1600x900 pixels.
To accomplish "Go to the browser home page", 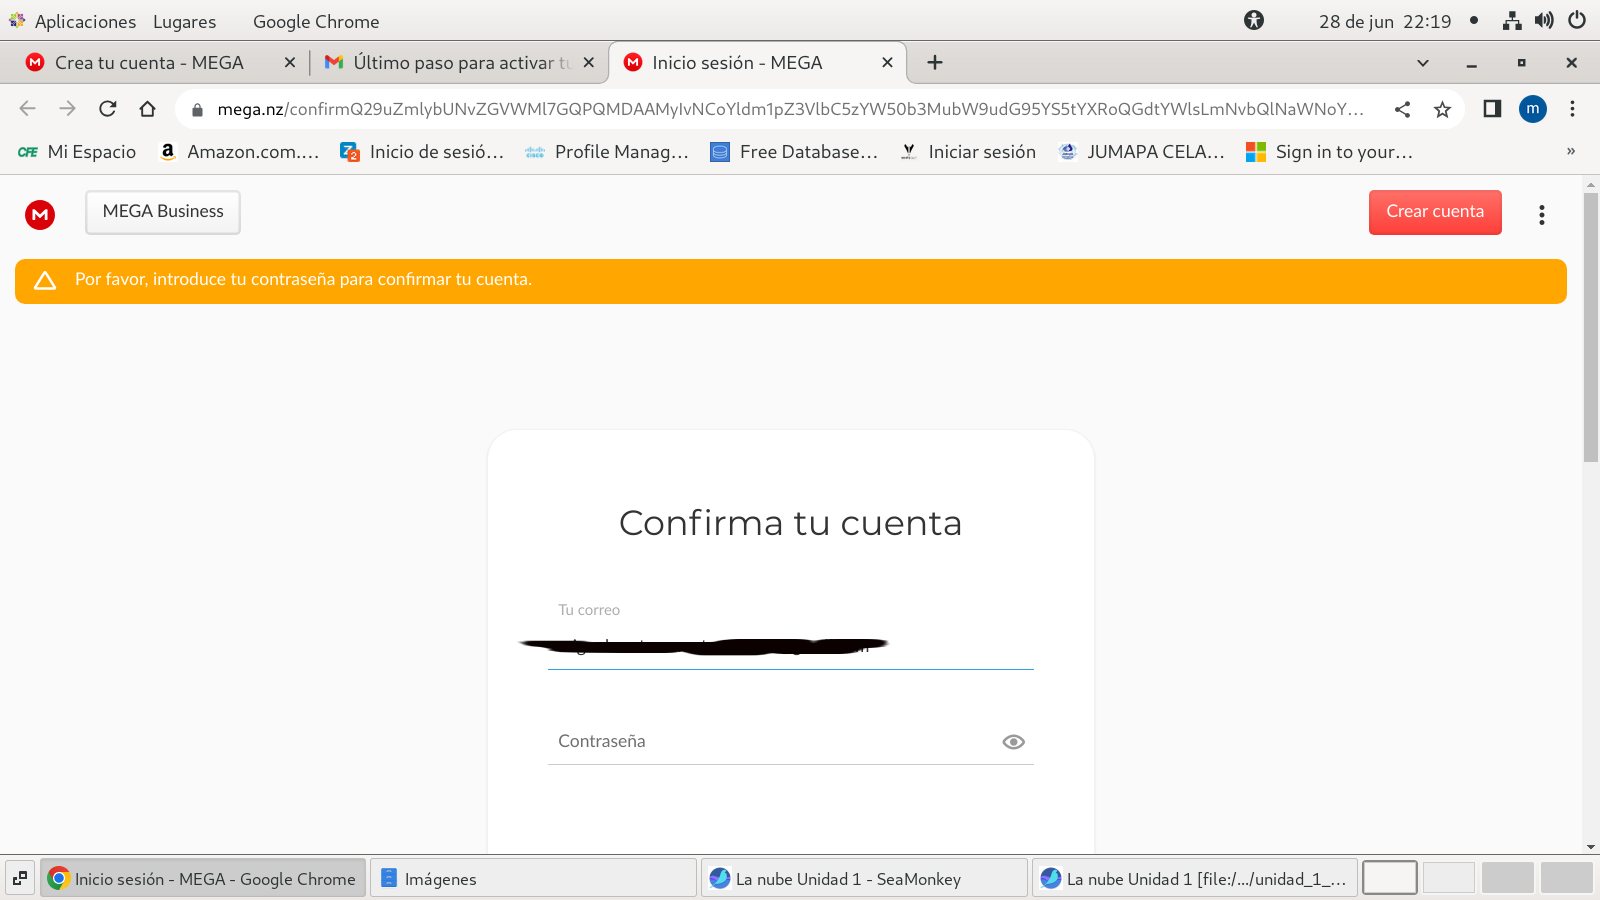I will [x=148, y=109].
